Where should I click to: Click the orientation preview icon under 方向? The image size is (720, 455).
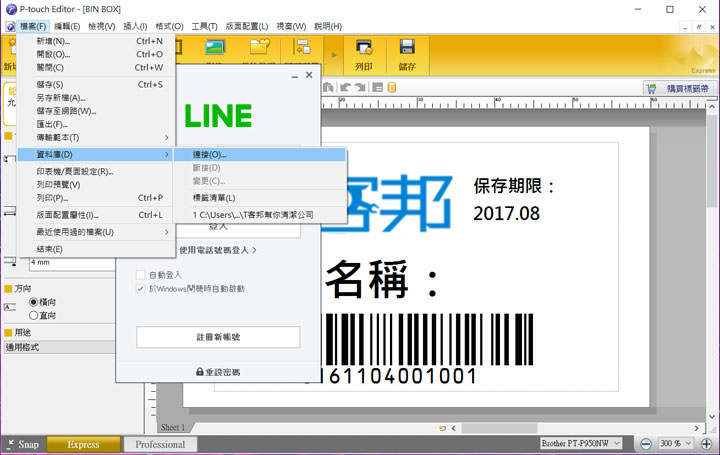(x=10, y=307)
